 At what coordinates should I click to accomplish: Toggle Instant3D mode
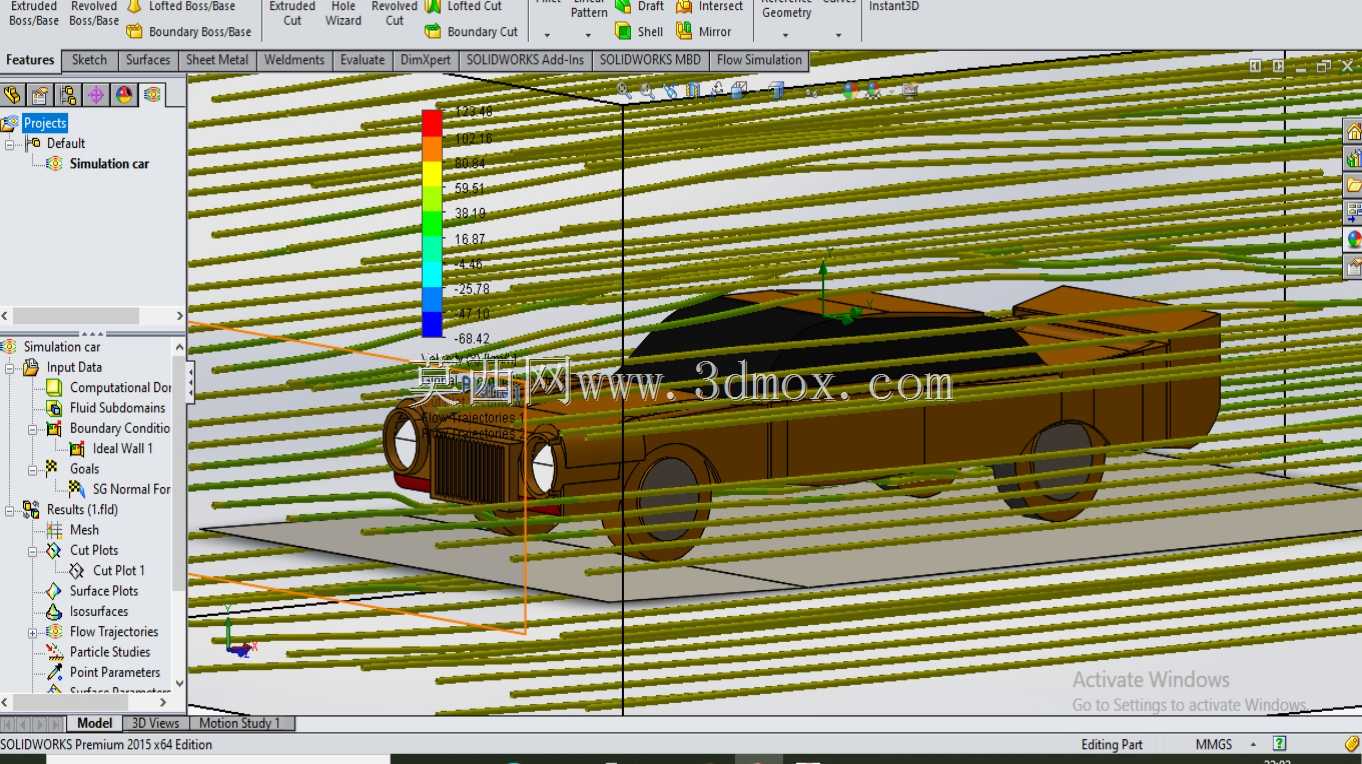click(x=894, y=6)
